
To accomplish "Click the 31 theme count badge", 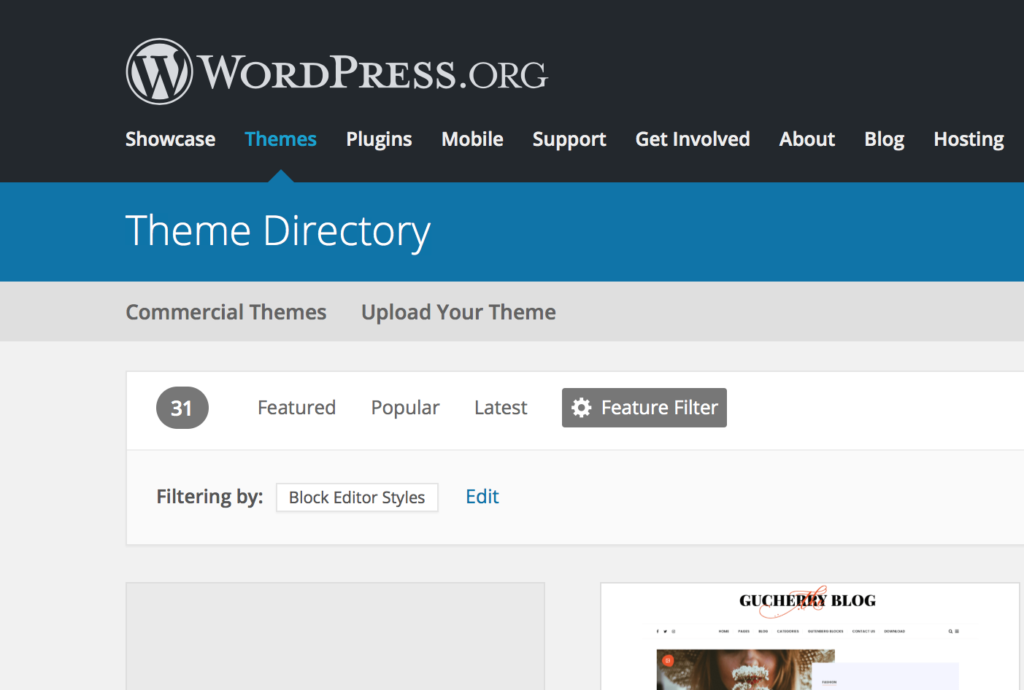I will click(x=182, y=408).
